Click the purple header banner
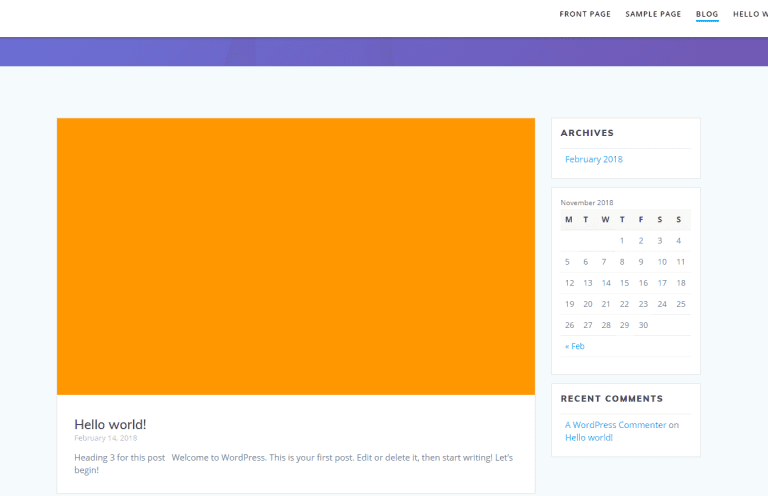Image resolution: width=768 pixels, height=496 pixels. click(x=384, y=52)
